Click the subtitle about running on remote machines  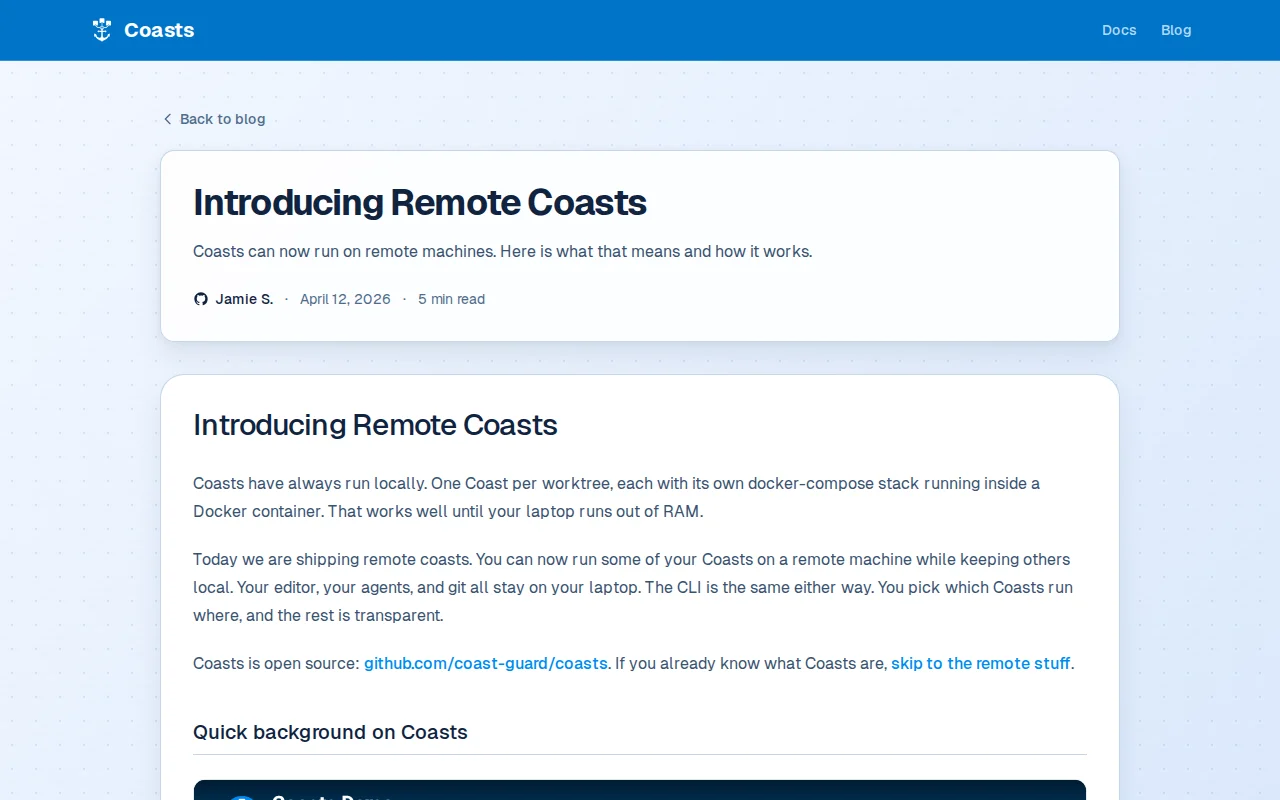pyautogui.click(x=502, y=251)
